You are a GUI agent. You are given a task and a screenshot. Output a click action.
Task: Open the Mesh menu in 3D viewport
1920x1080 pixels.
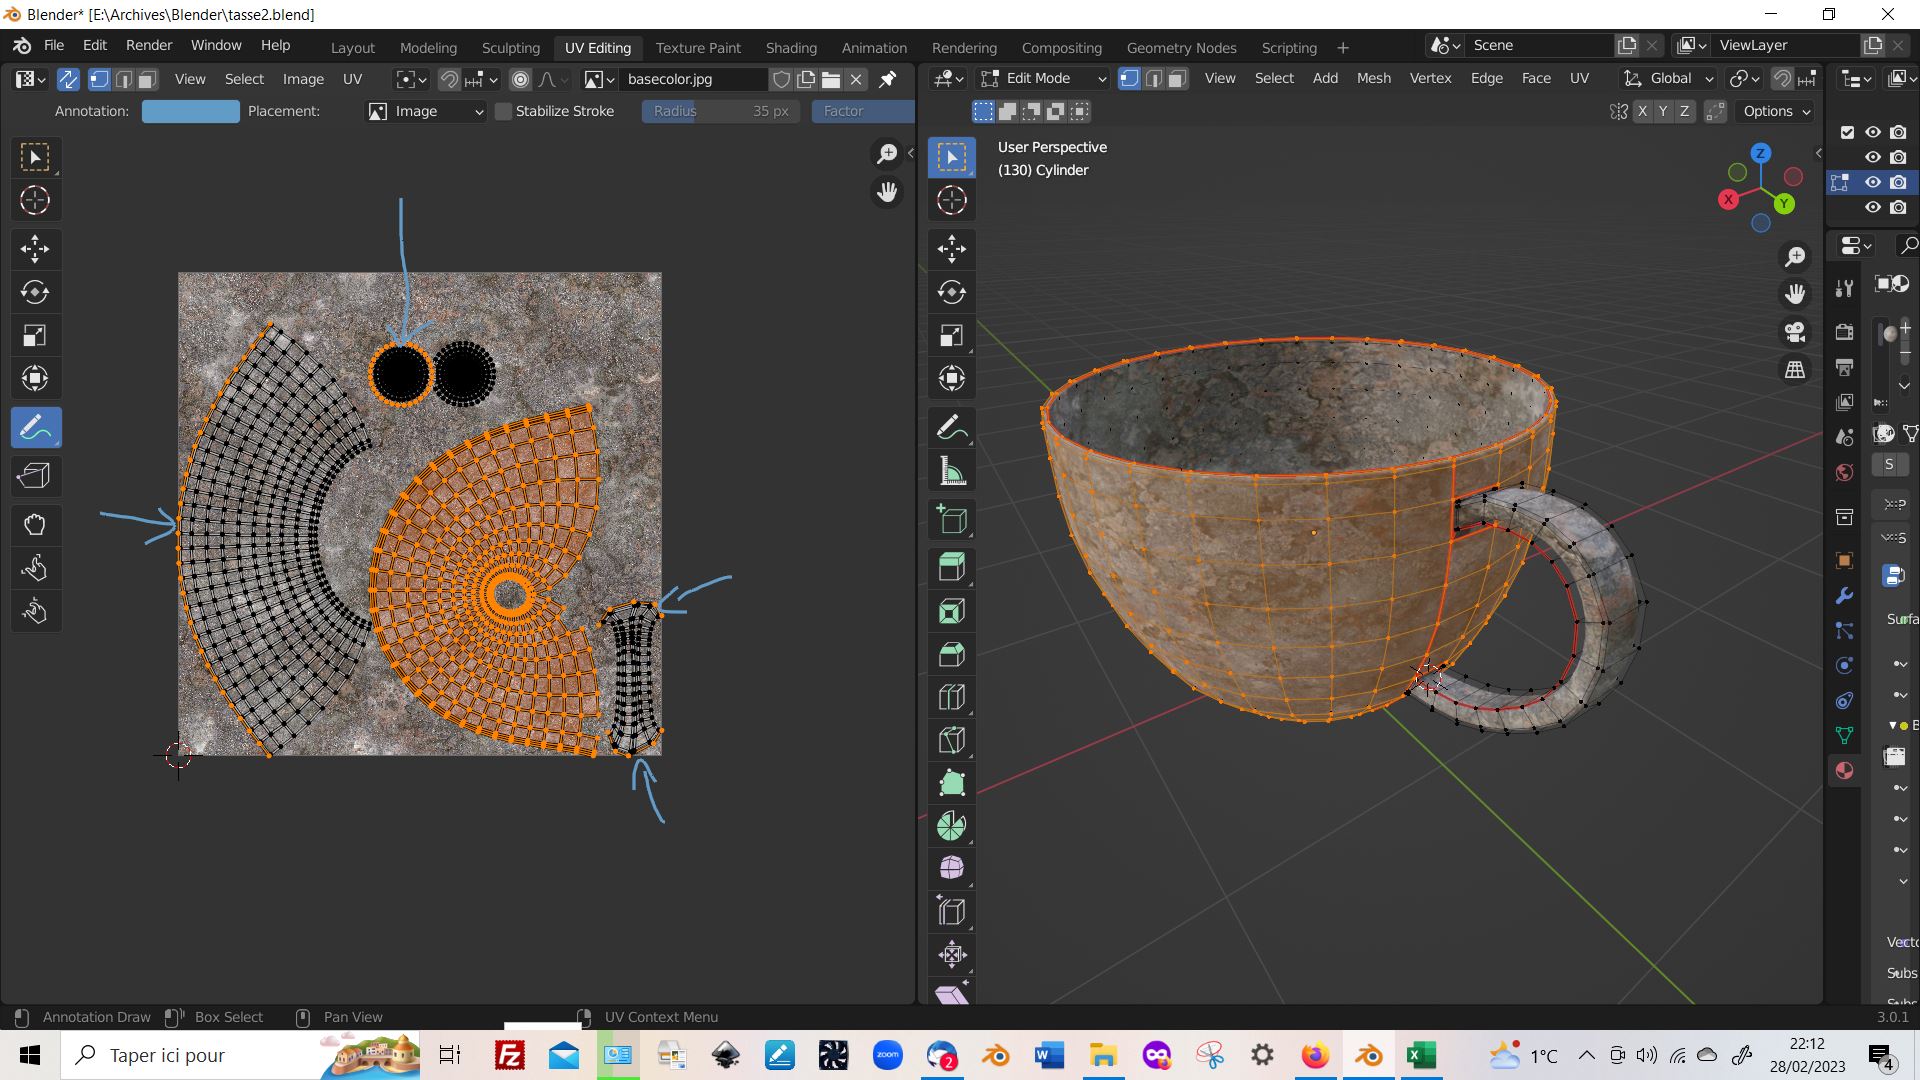1373,78
